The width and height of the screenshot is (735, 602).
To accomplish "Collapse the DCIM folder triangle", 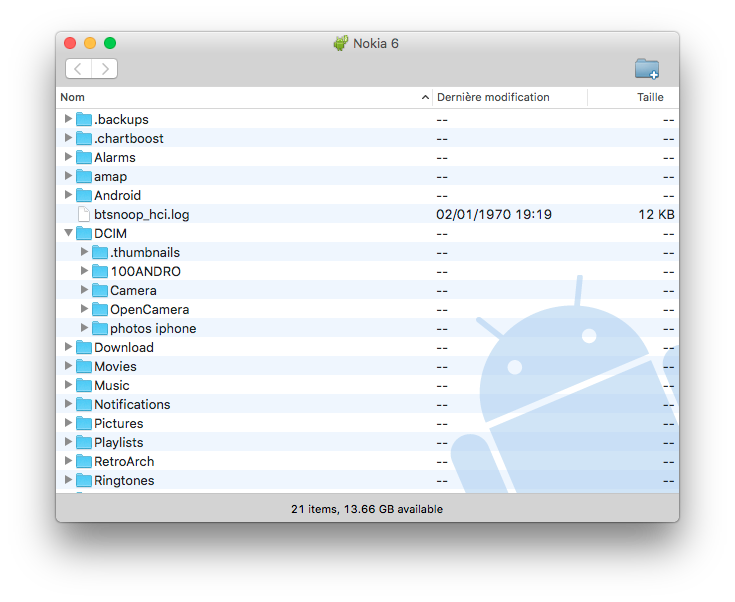I will click(x=68, y=233).
